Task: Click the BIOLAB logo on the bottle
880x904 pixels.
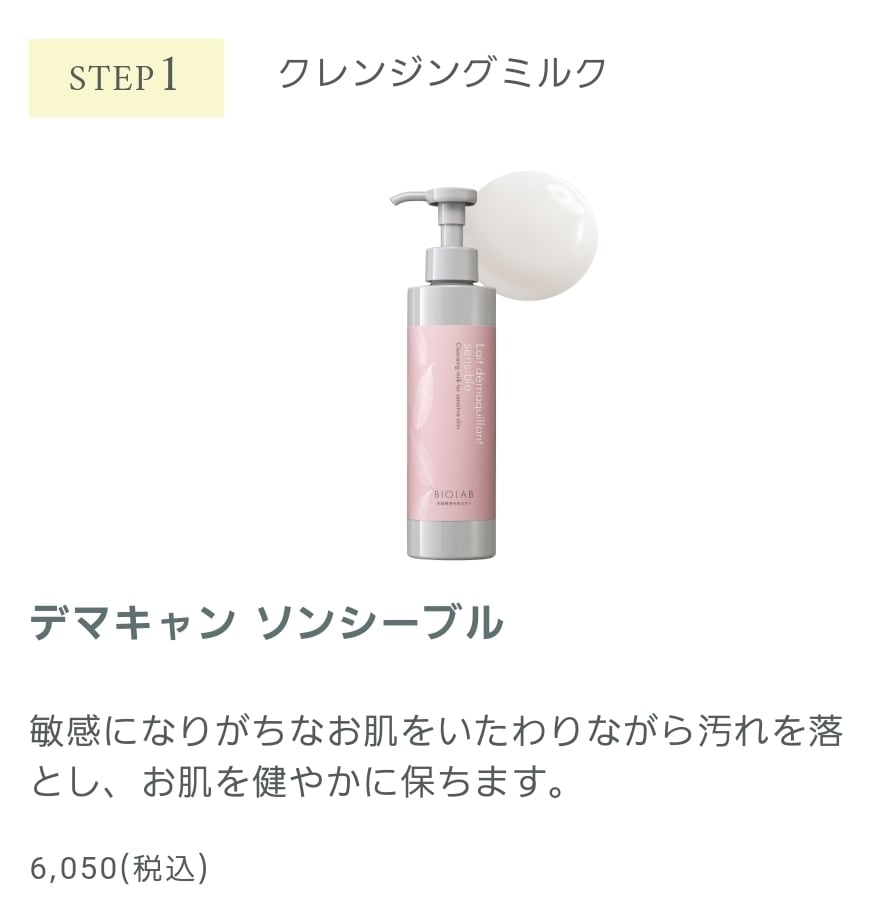Action: (x=452, y=494)
